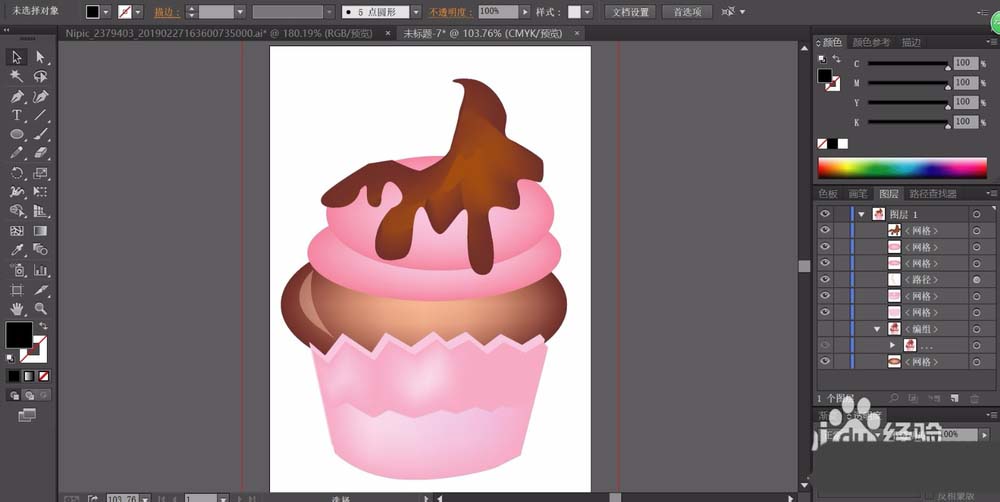Click the 文档设置 button
This screenshot has width=1000, height=502.
click(x=630, y=12)
